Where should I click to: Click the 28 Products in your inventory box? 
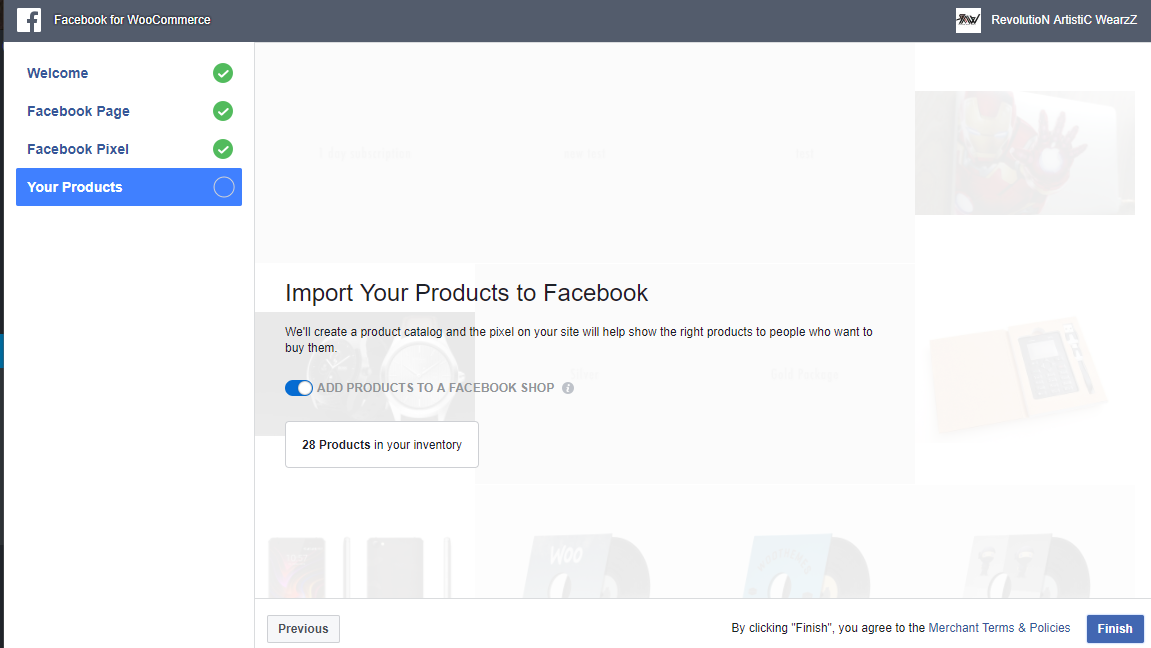(x=382, y=445)
